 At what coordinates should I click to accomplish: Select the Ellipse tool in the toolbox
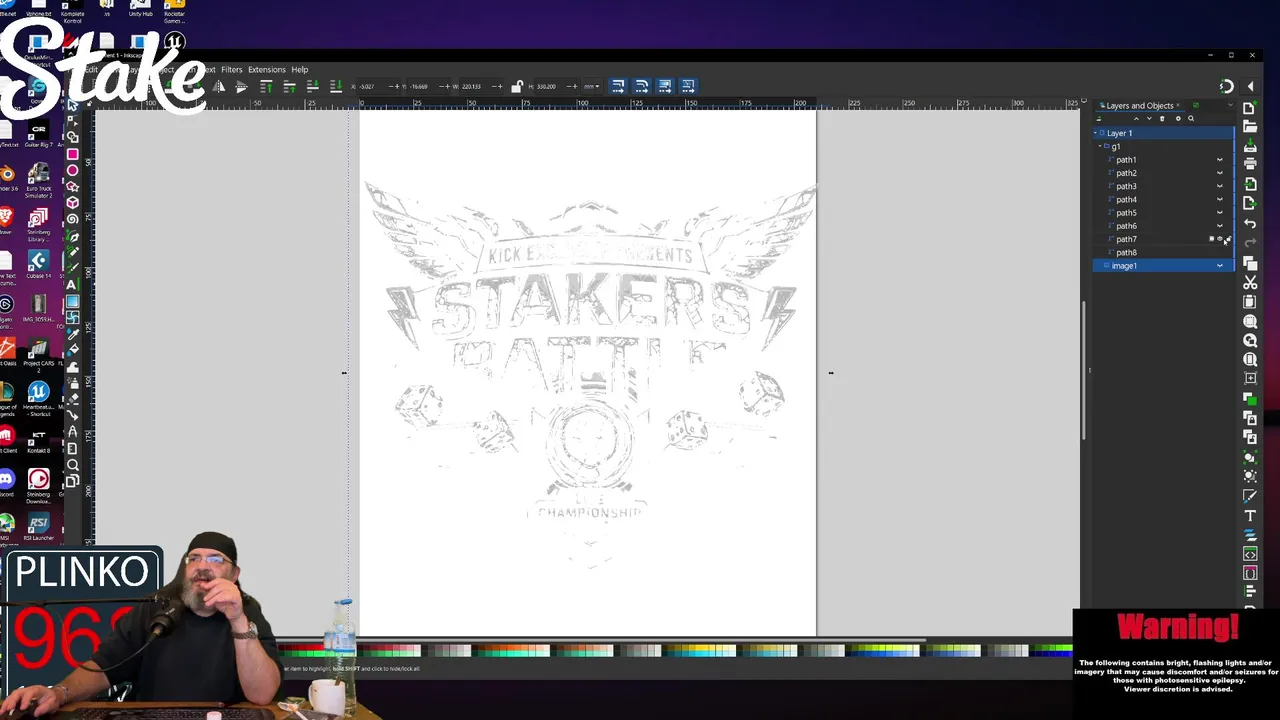coord(72,170)
